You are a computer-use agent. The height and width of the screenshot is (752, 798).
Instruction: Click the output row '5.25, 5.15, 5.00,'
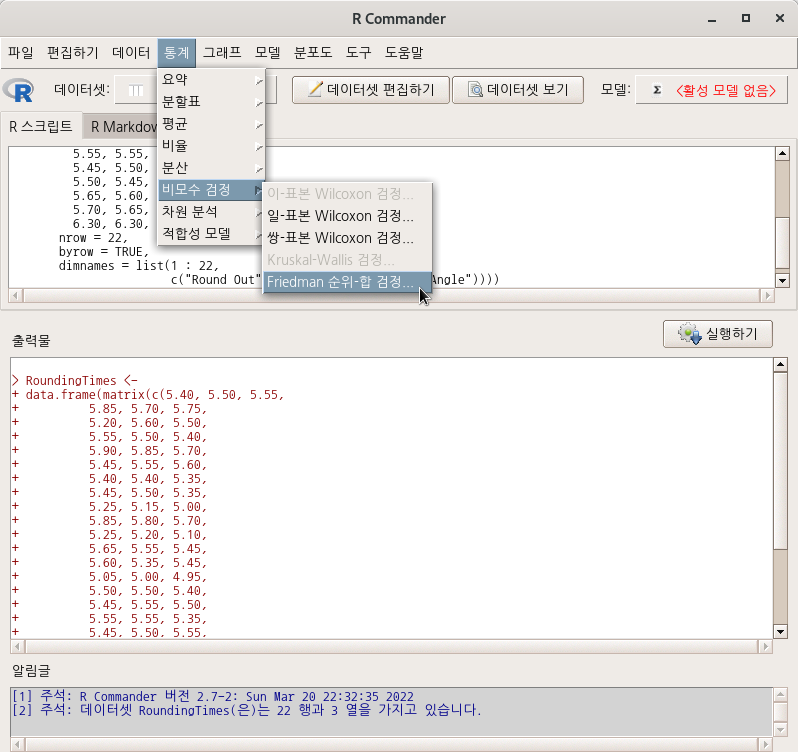(x=148, y=506)
